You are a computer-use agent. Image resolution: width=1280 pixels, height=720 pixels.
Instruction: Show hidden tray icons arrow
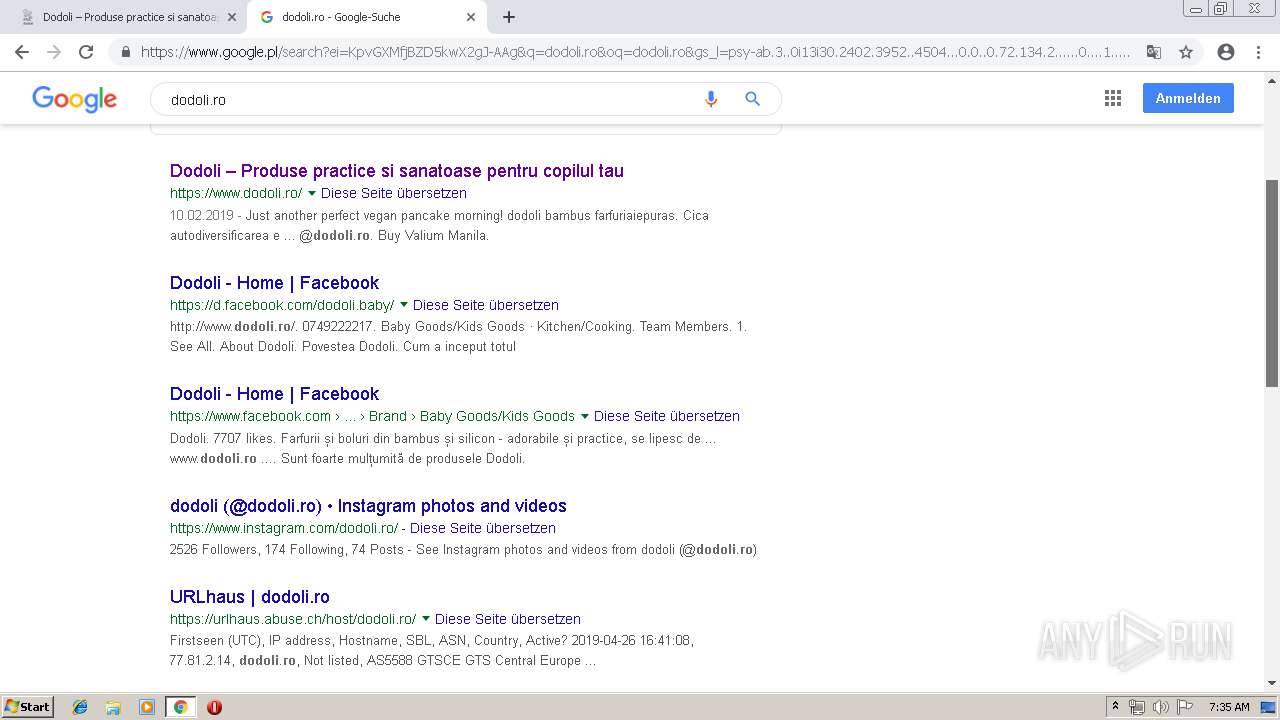coord(1115,707)
